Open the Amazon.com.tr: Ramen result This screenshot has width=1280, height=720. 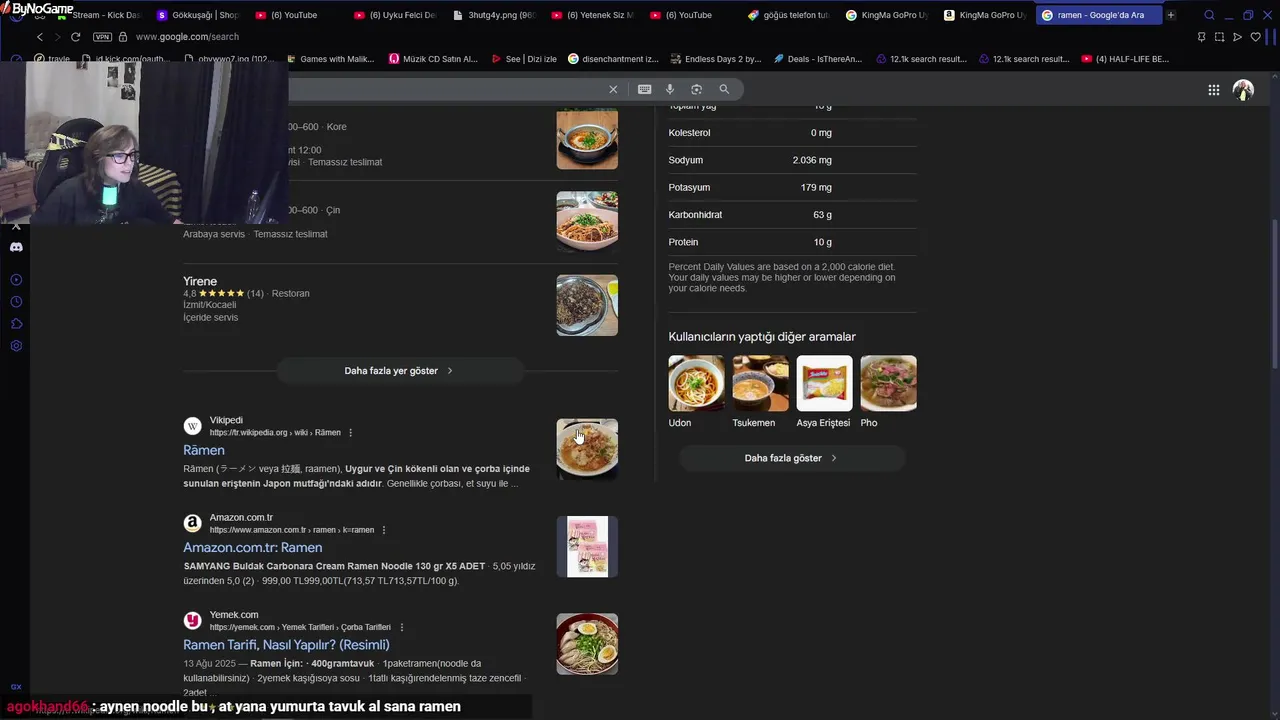pos(252,548)
